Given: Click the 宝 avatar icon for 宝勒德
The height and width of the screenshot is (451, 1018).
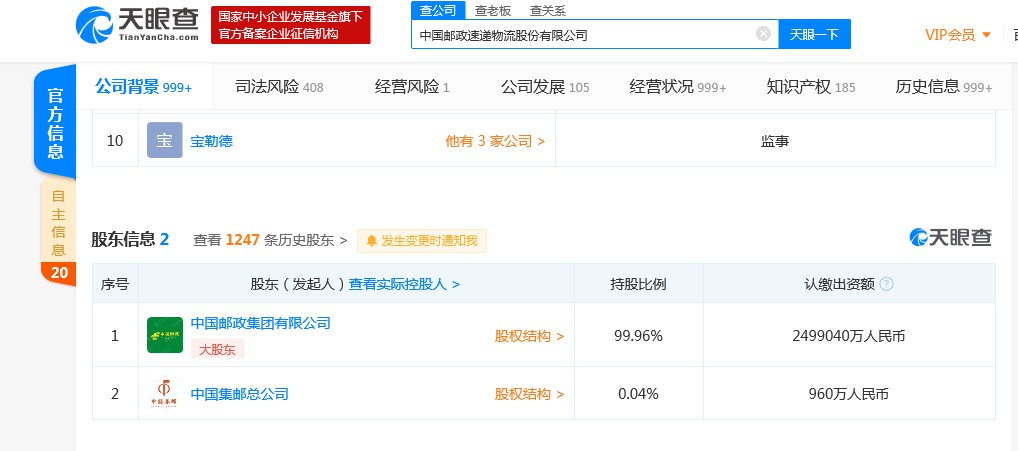Looking at the screenshot, I should (x=165, y=140).
